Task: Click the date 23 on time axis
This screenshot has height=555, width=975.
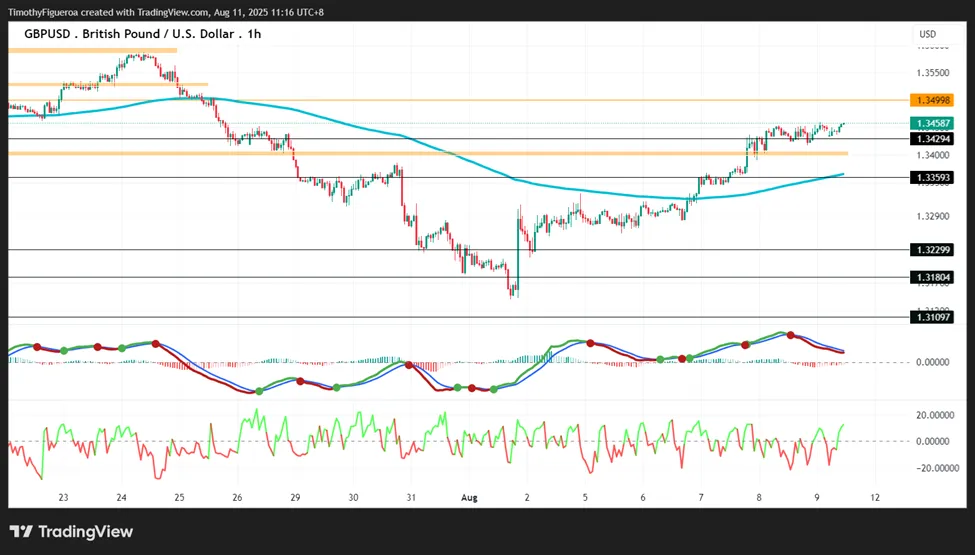Action: pos(63,497)
